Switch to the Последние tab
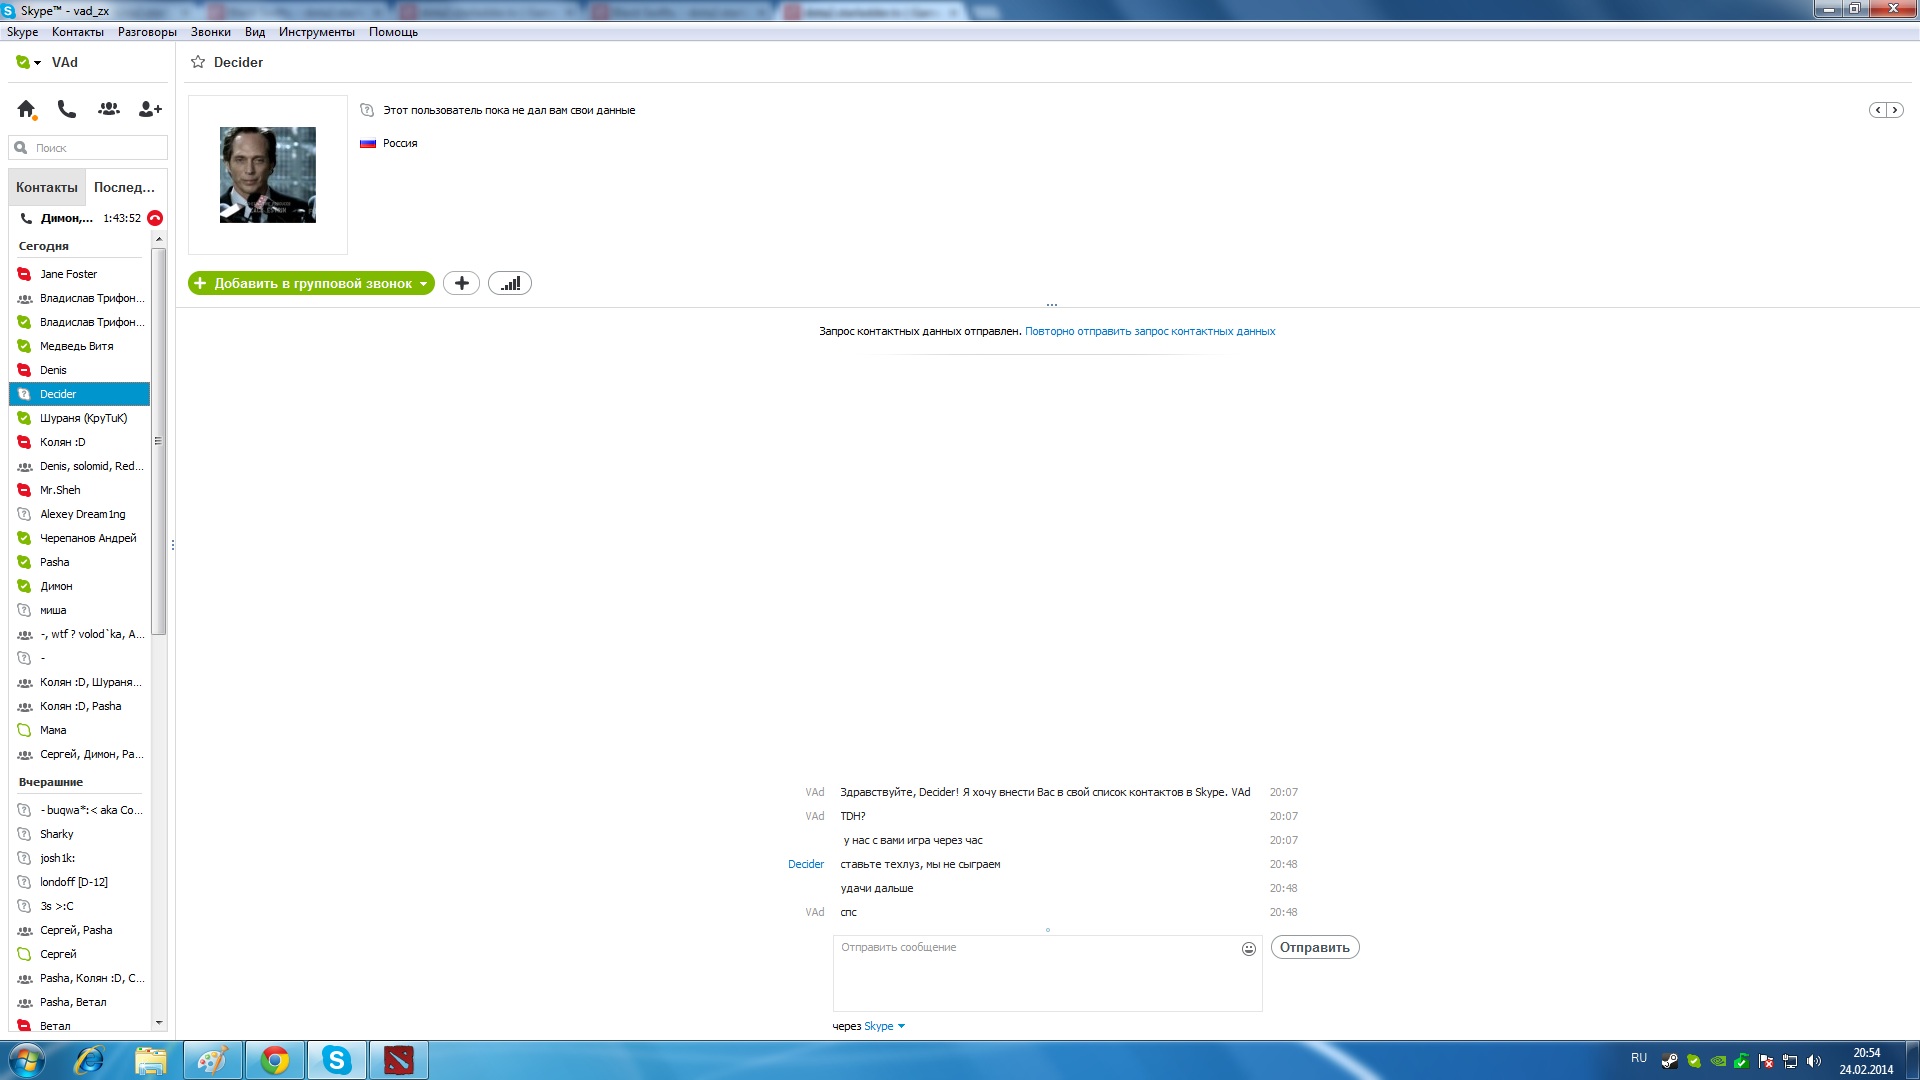 (x=124, y=187)
